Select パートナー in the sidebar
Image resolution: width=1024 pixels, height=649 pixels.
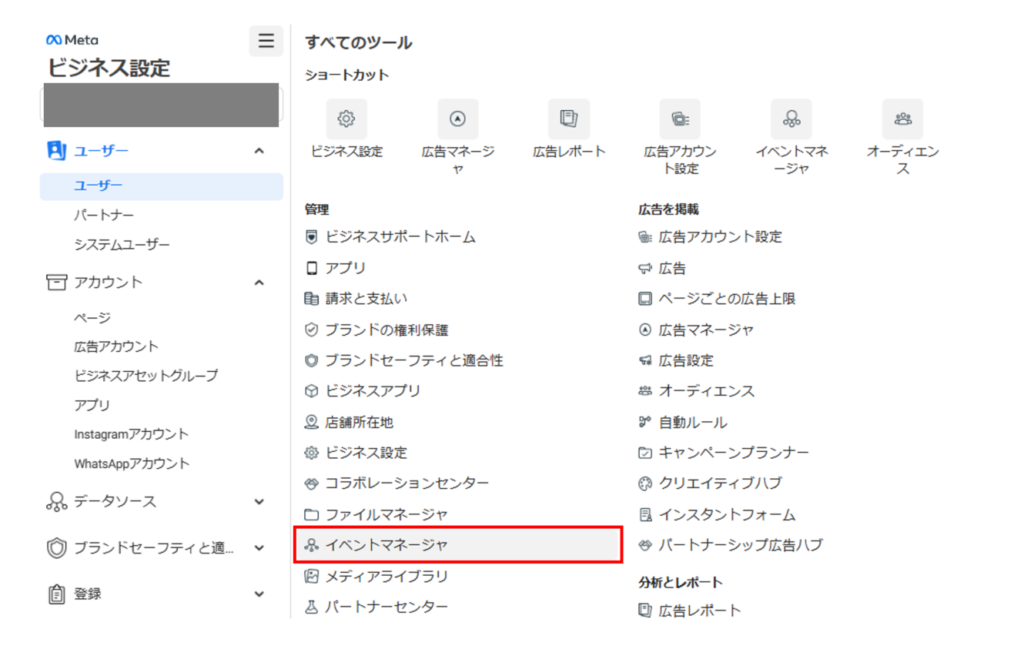pyautogui.click(x=104, y=215)
